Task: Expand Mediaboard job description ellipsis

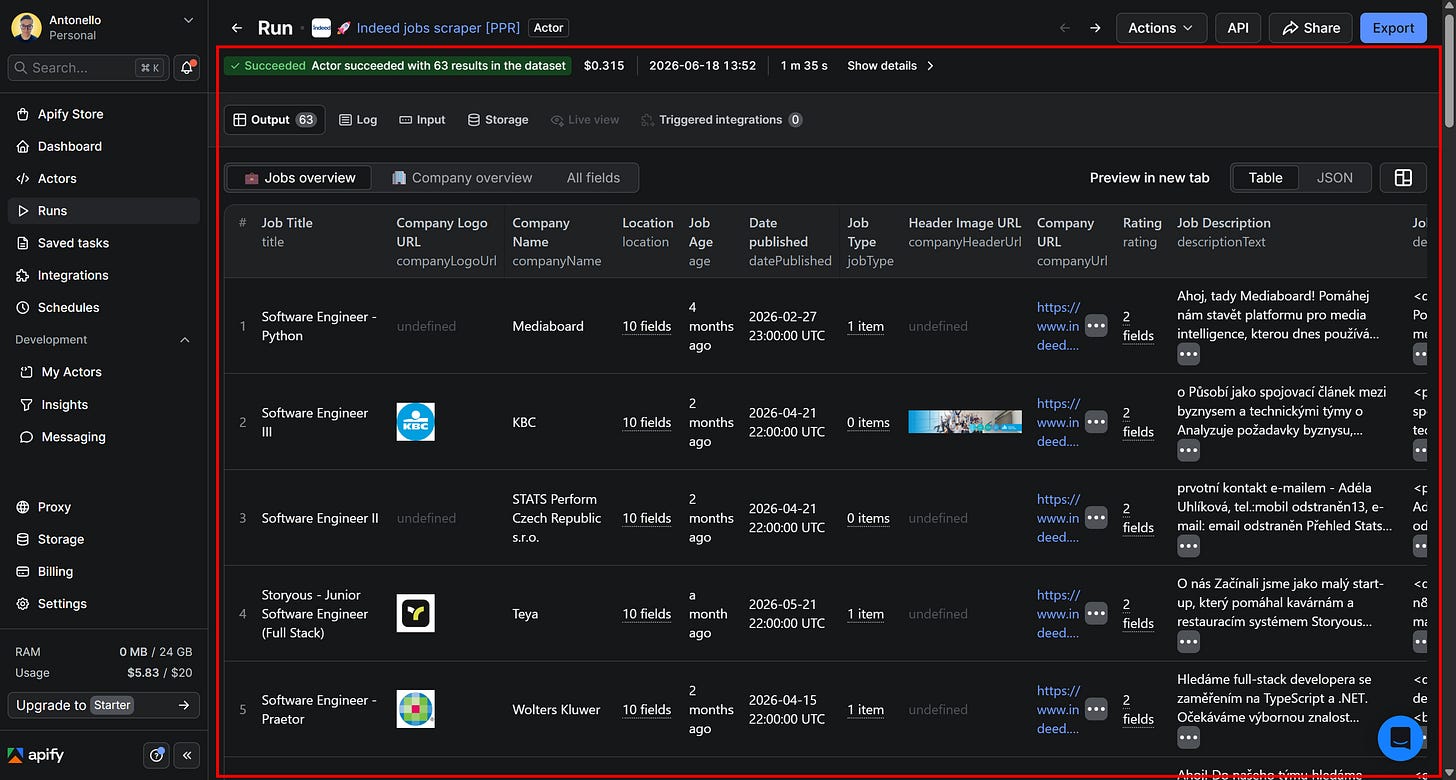Action: click(1188, 354)
